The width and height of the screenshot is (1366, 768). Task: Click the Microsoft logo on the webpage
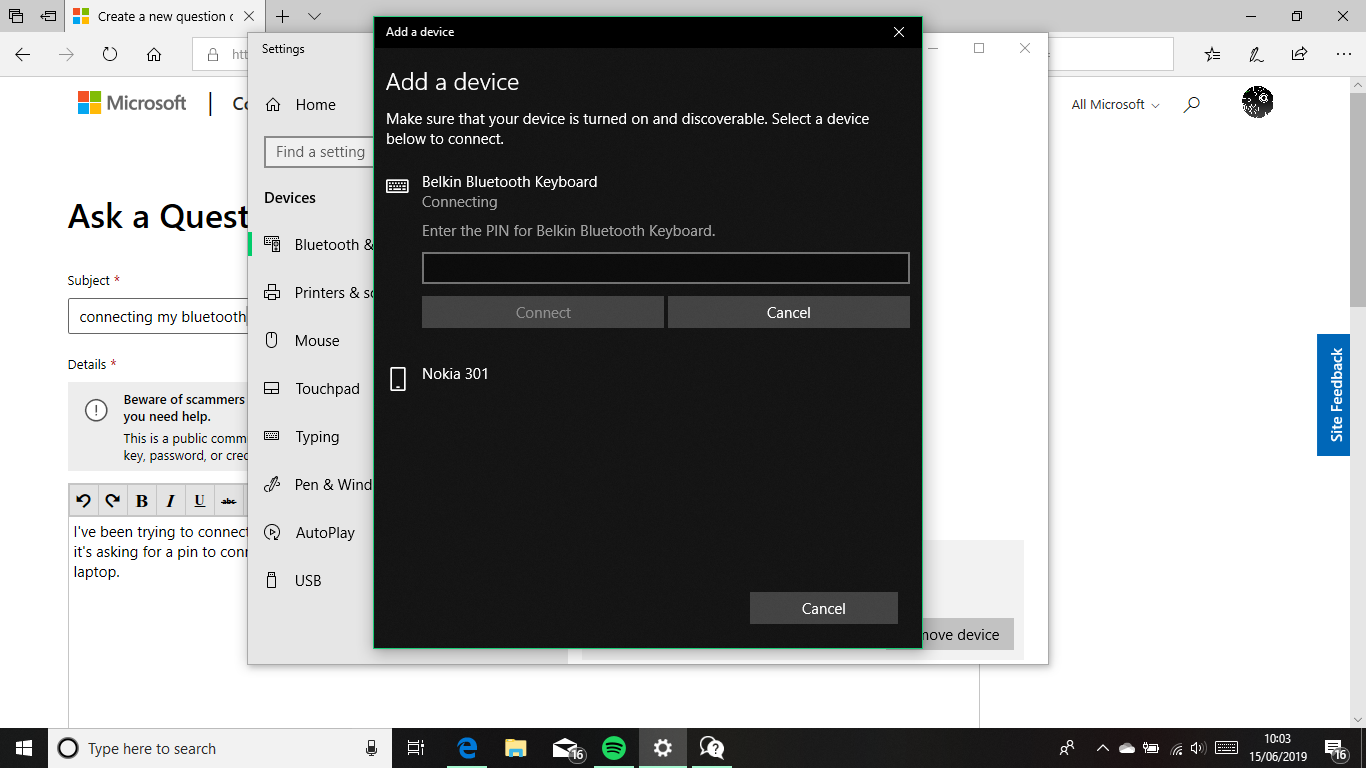click(x=132, y=103)
